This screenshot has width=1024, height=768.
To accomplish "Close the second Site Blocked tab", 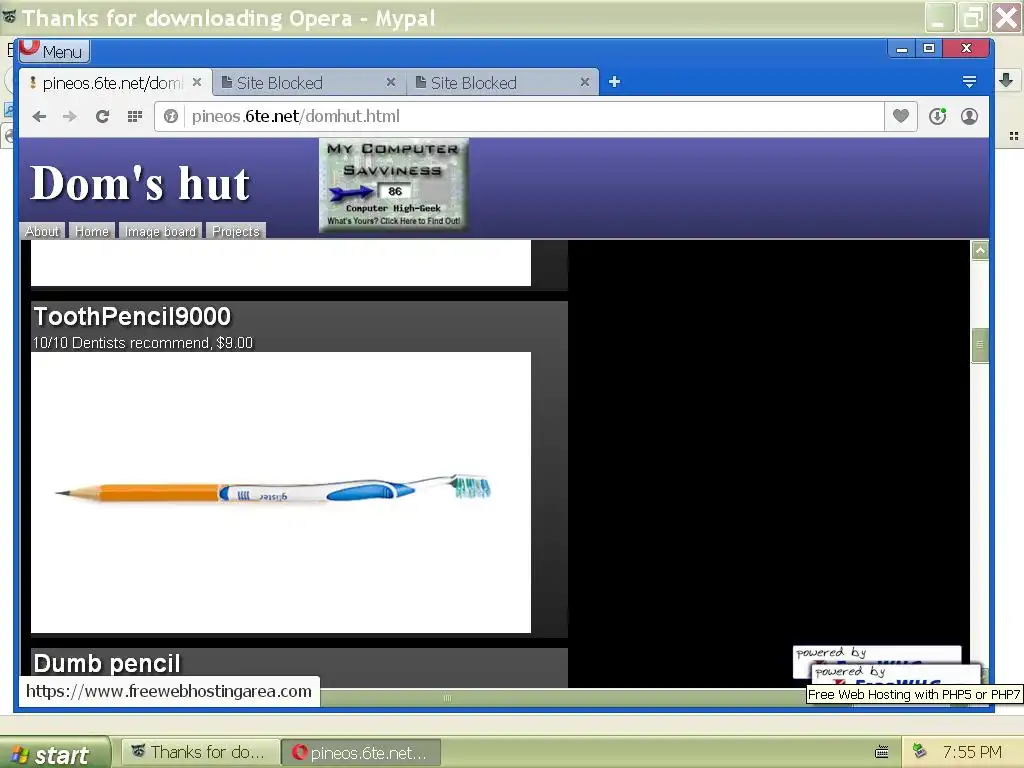I will click(584, 82).
